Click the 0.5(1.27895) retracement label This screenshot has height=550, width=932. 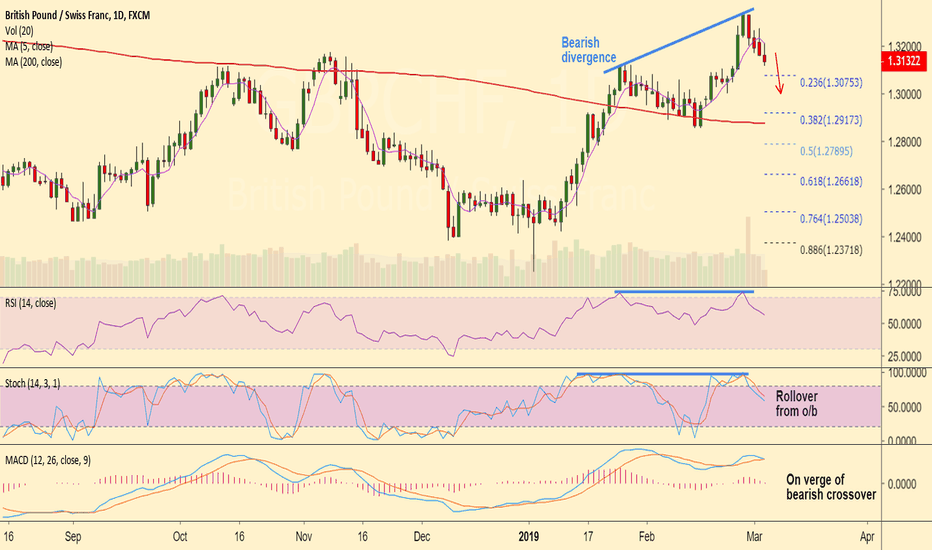coord(826,151)
